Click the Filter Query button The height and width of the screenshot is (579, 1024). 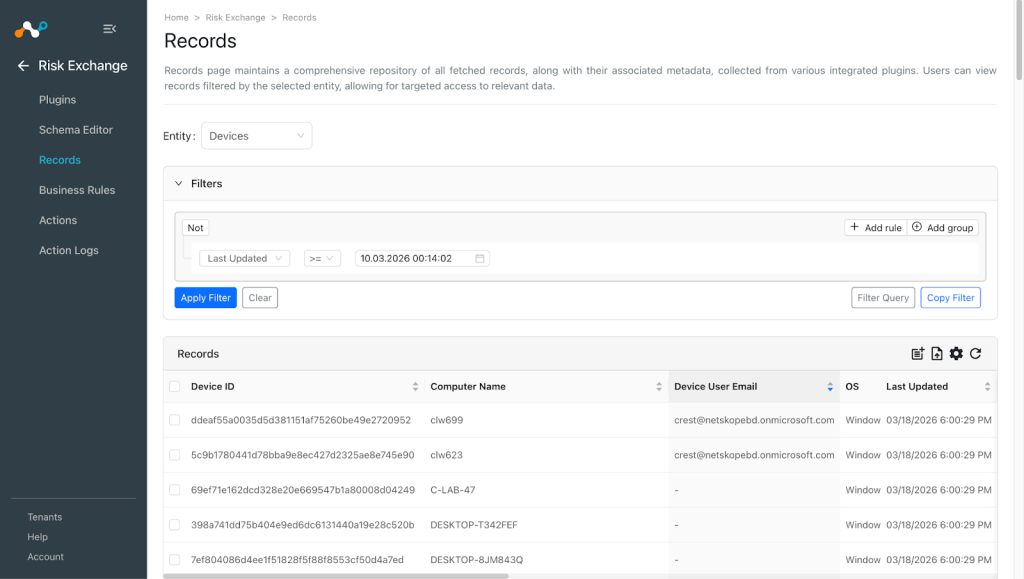883,298
